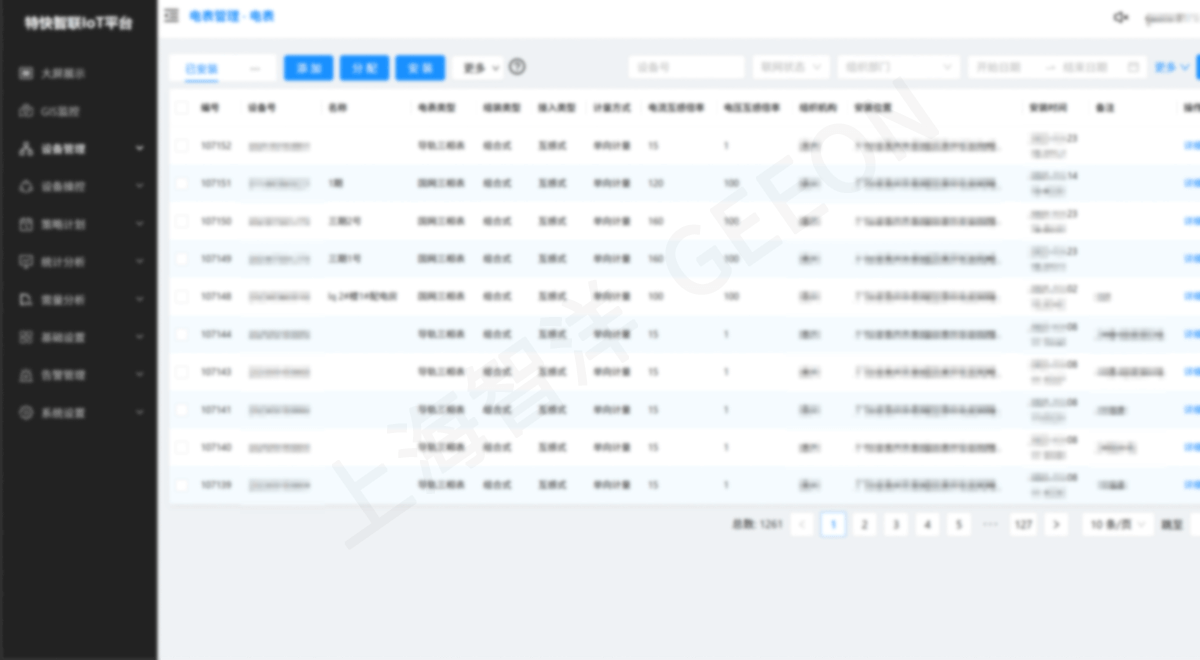
Task: Click the blue 添加 button
Action: (x=309, y=67)
